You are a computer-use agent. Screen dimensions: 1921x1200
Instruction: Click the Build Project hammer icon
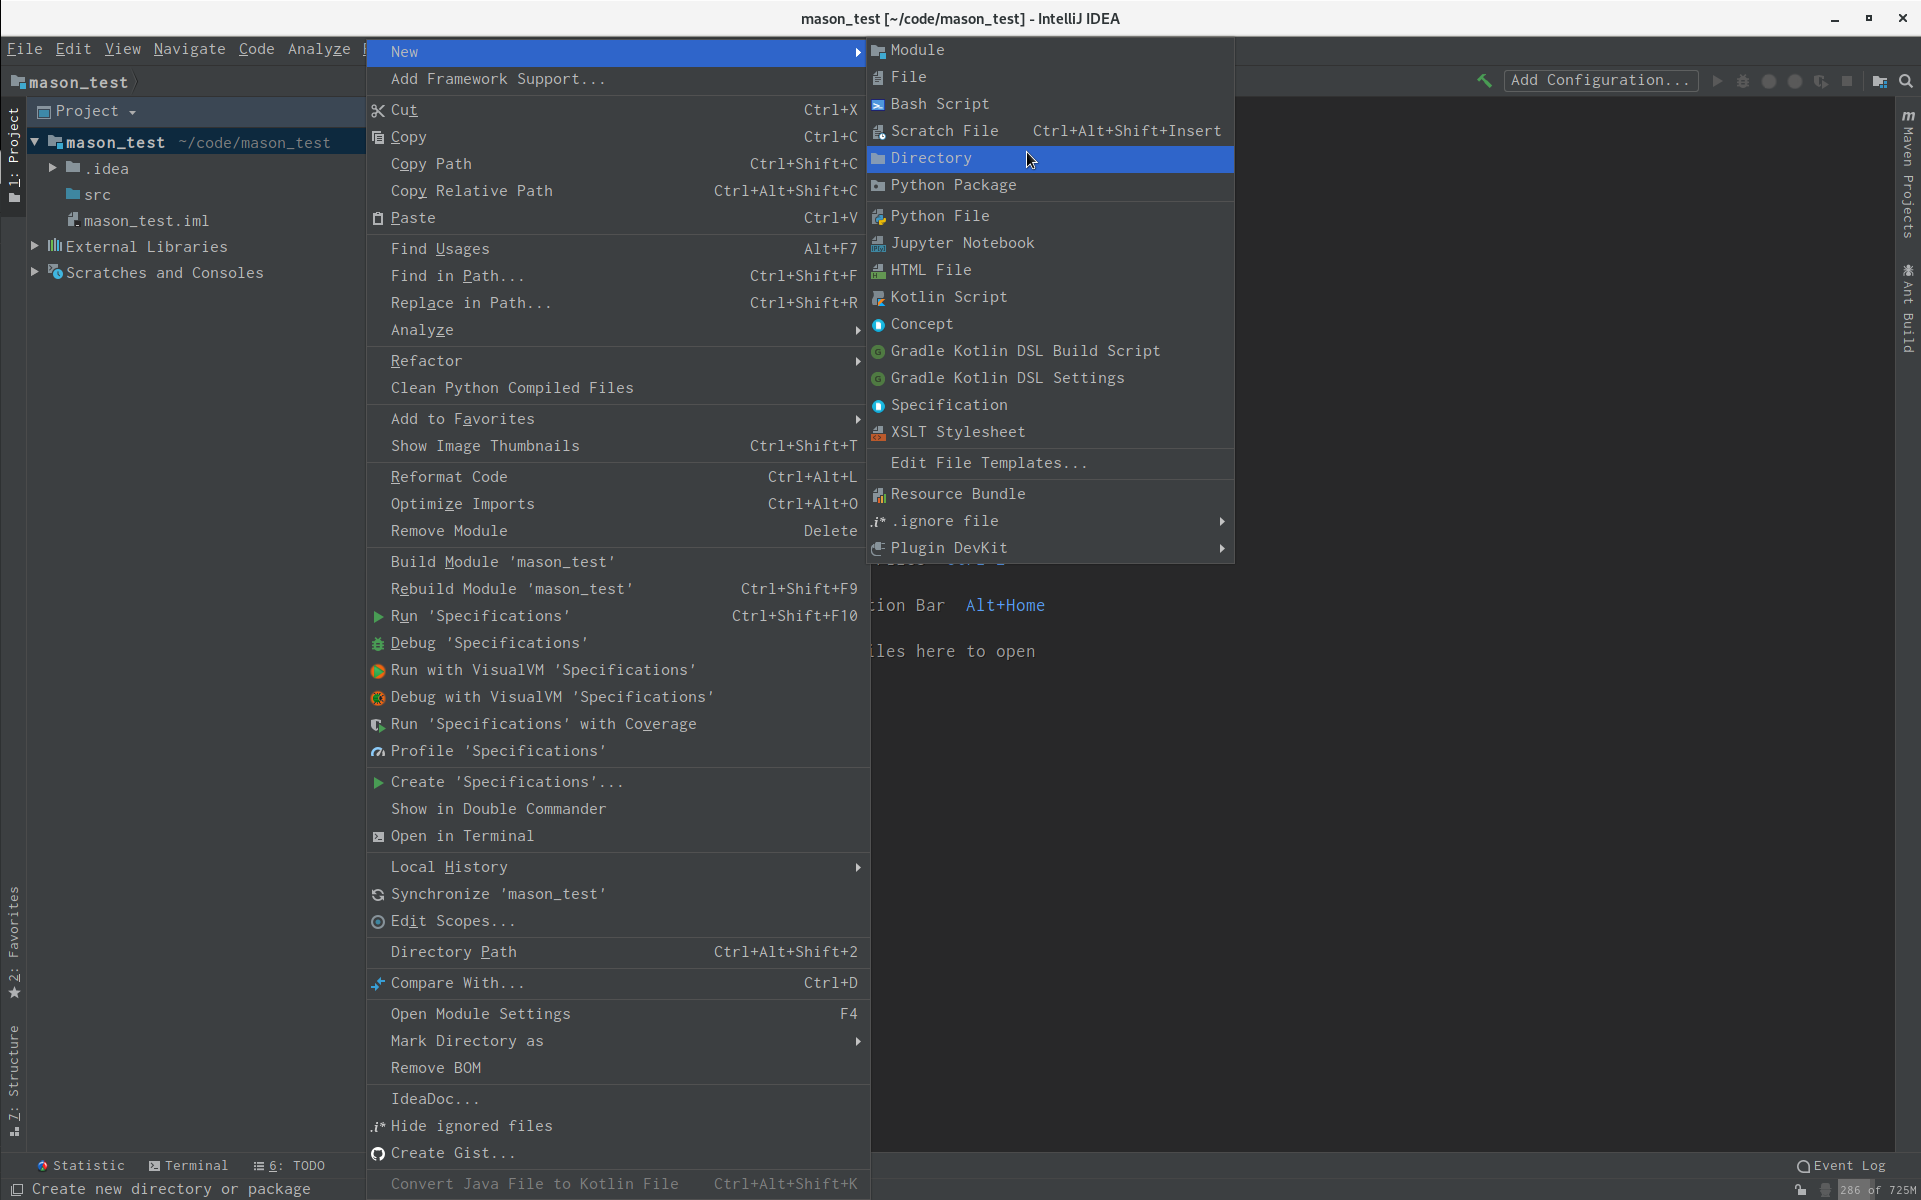(1484, 81)
